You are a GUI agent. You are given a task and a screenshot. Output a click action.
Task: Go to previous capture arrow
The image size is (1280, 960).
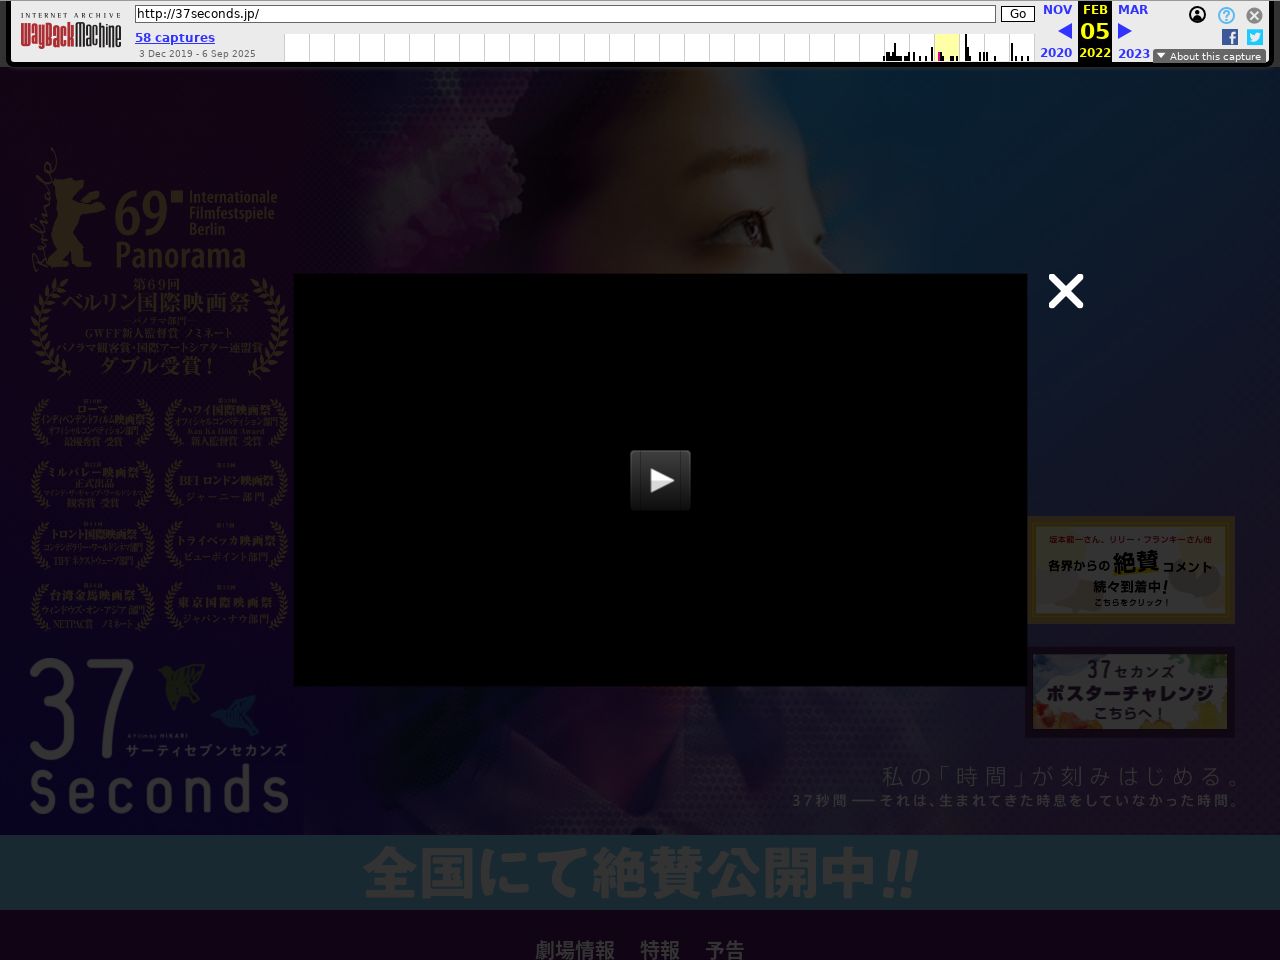(1064, 31)
